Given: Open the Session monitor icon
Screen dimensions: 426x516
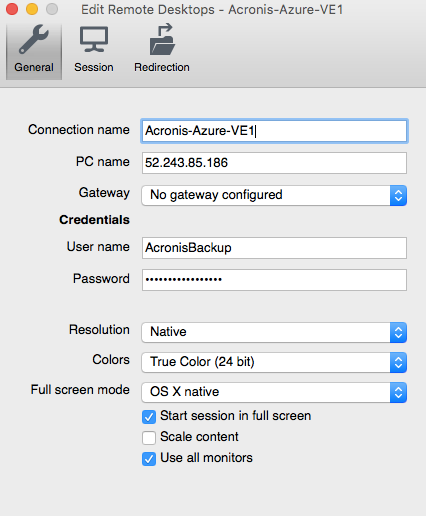Looking at the screenshot, I should click(94, 40).
